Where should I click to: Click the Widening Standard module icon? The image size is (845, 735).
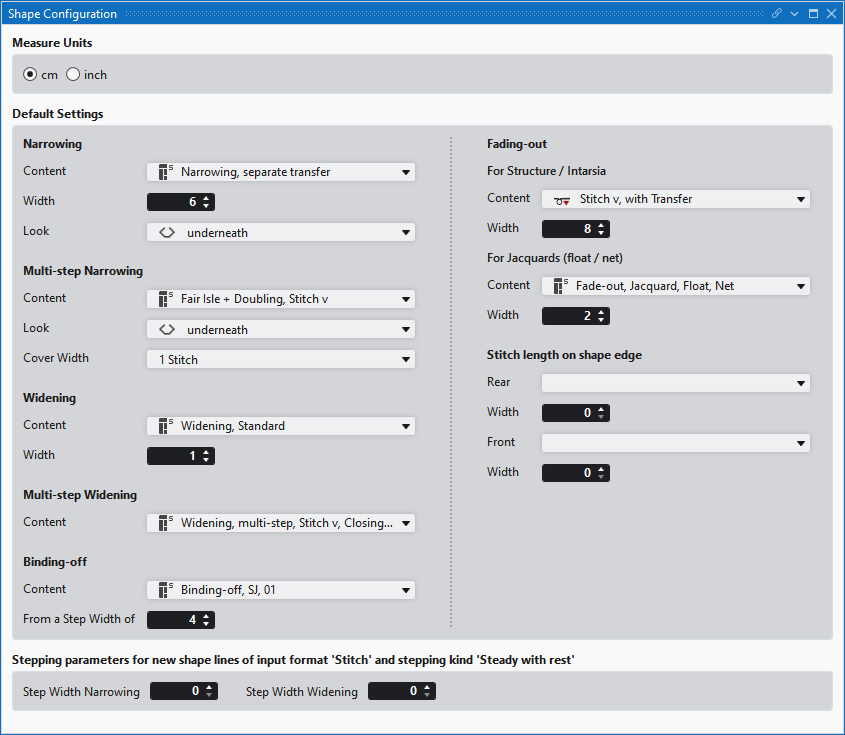(165, 426)
